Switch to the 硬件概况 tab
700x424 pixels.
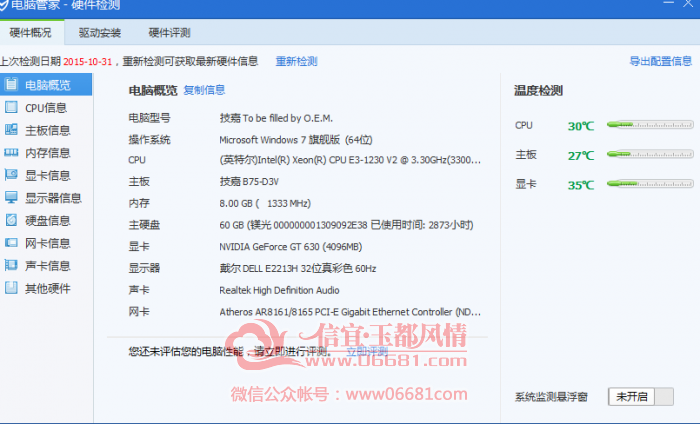click(30, 33)
